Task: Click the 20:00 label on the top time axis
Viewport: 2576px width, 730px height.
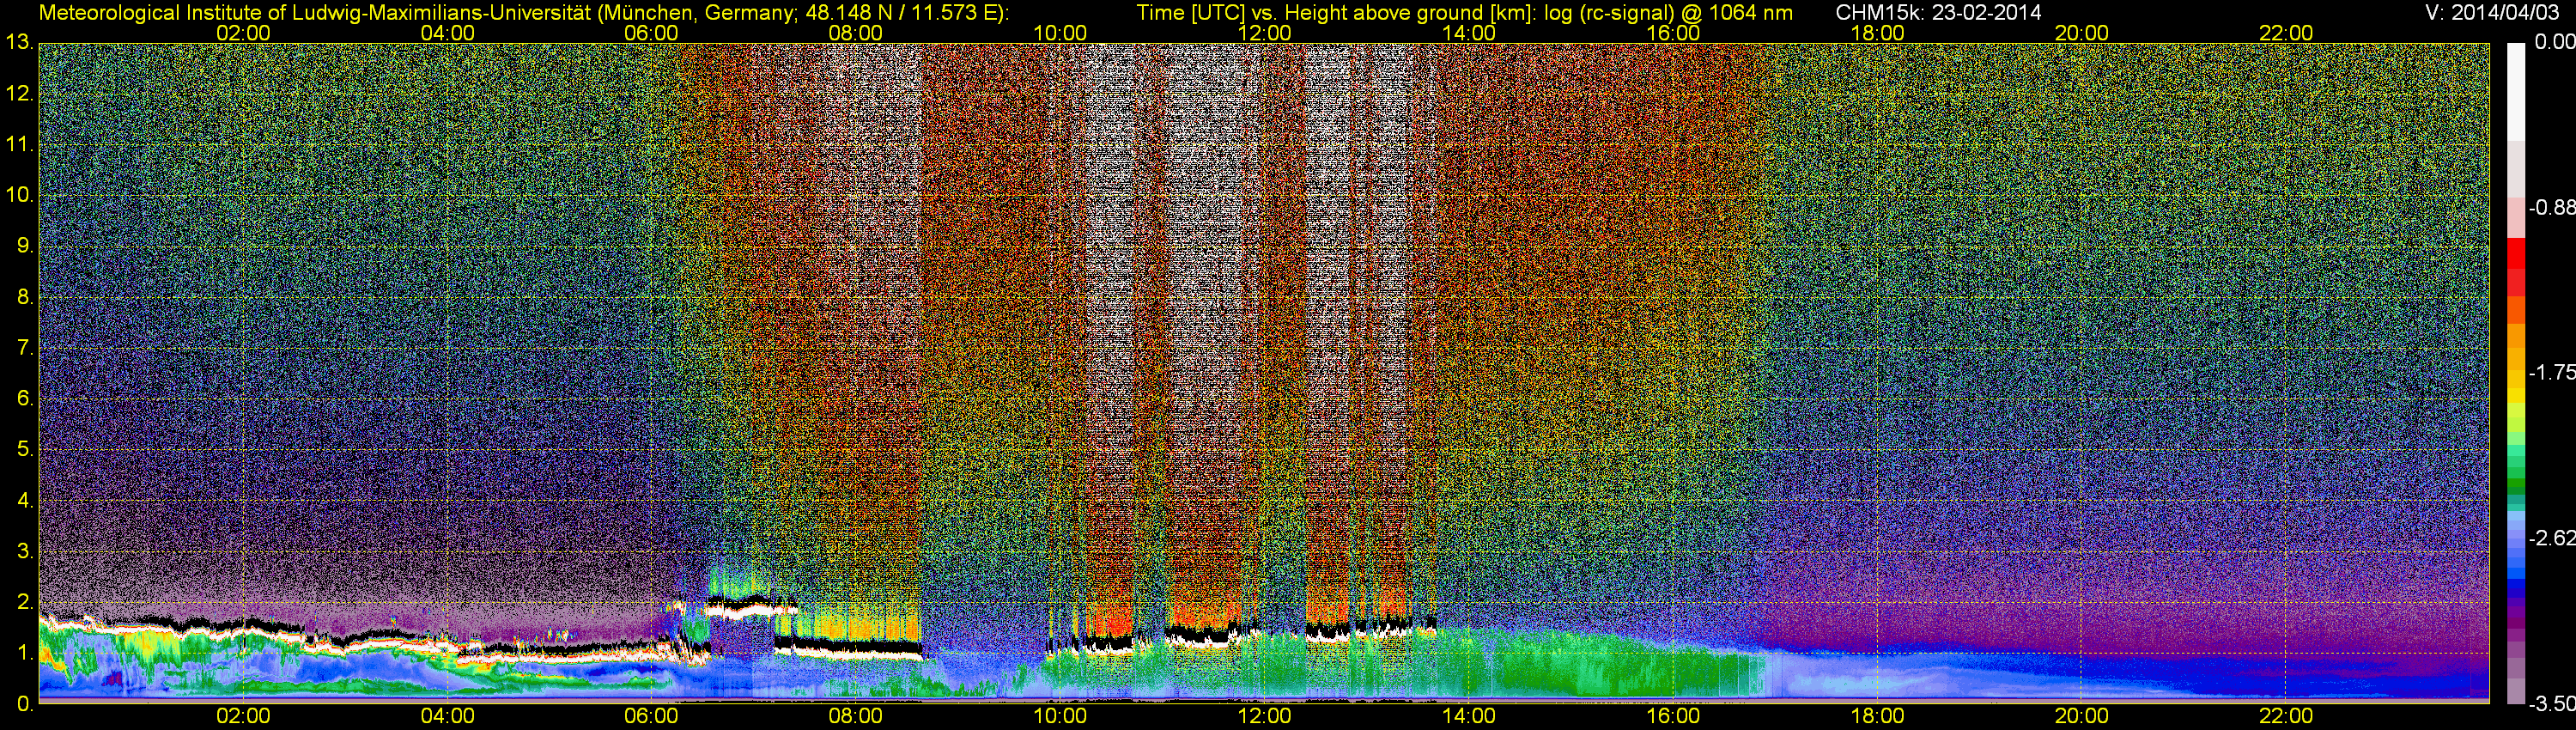Action: [x=2082, y=33]
